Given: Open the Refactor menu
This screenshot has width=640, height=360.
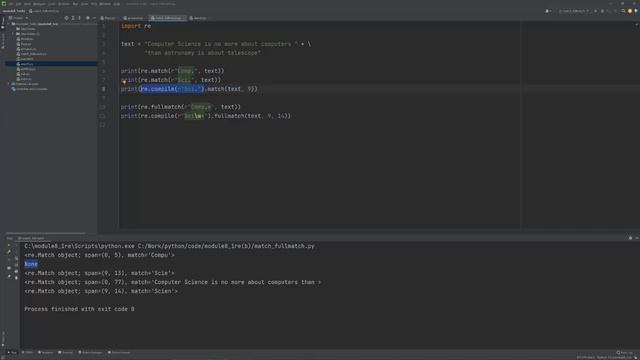Looking at the screenshot, I should 64,4.
